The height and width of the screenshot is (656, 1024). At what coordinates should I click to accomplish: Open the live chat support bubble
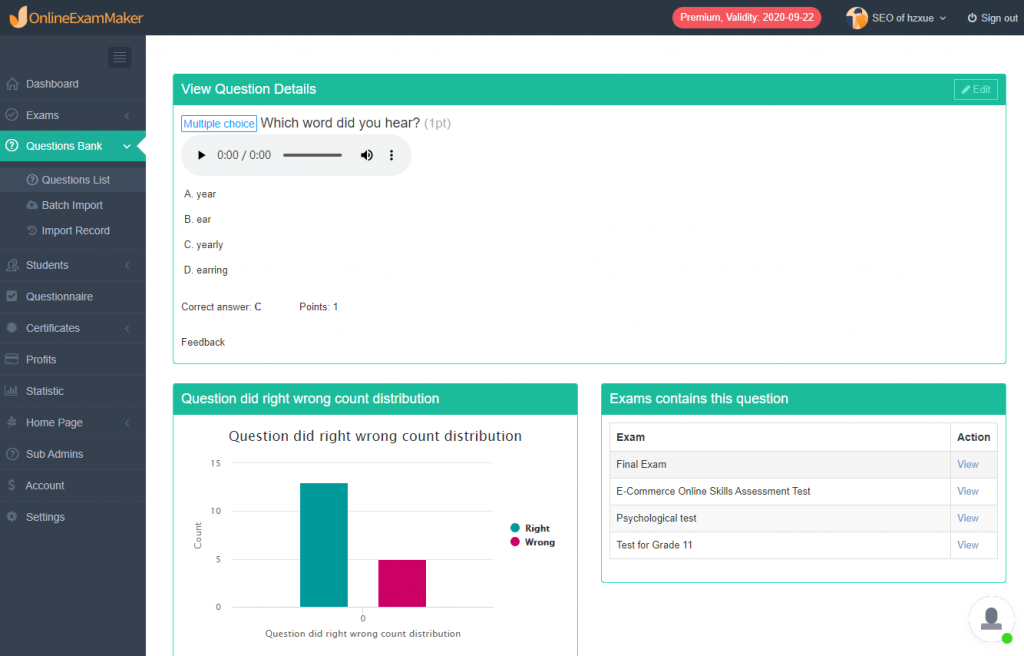tap(991, 620)
